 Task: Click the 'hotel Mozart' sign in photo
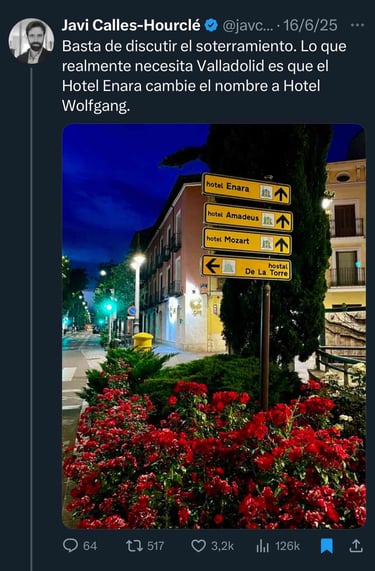pos(247,241)
